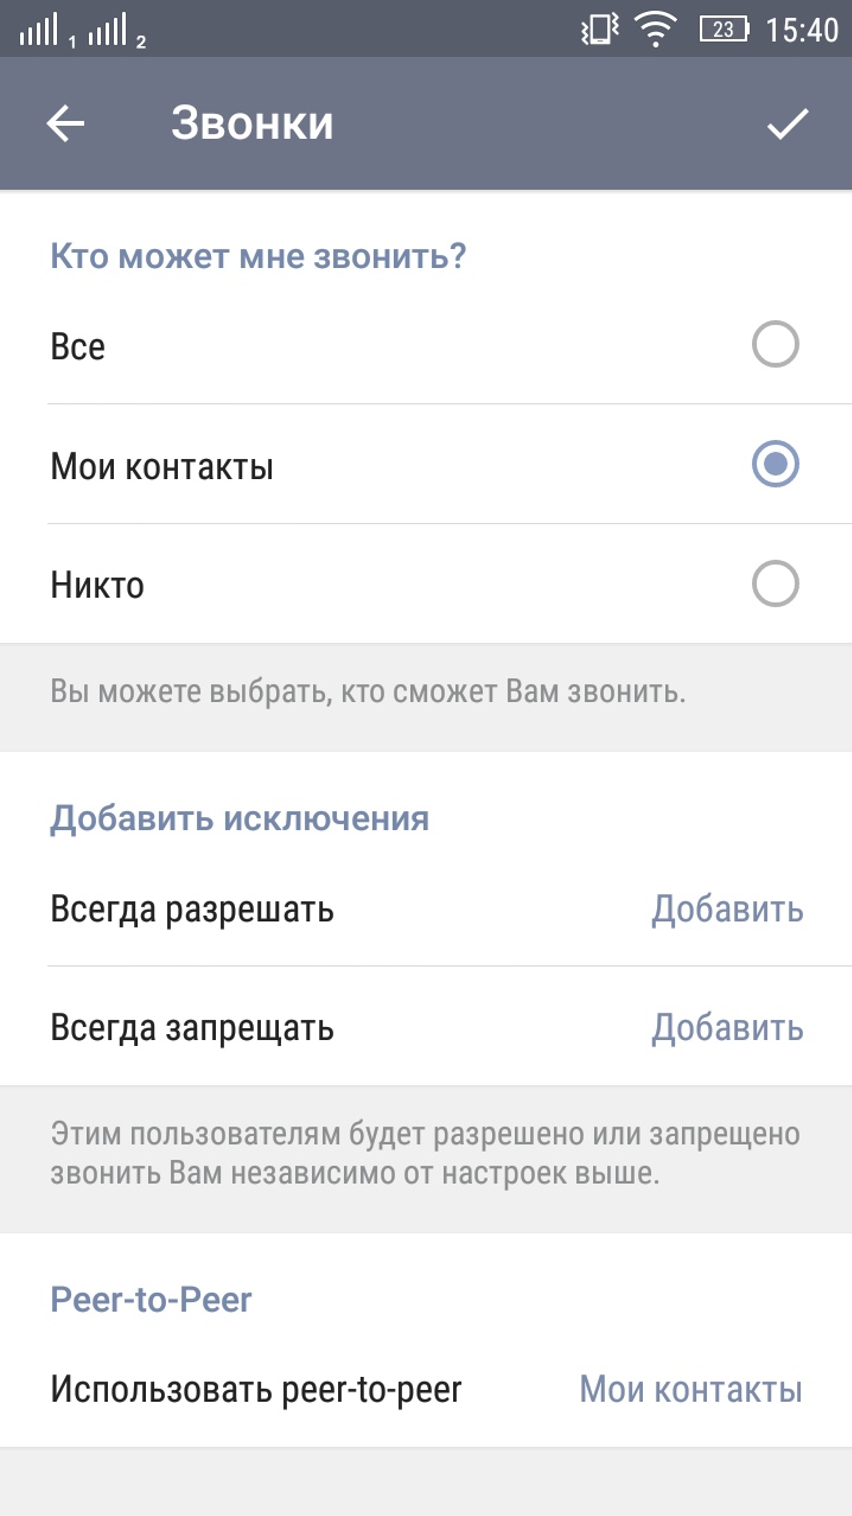
Task: Tap the "Использовать peer-to-peer" setting label
Action: (x=256, y=1389)
